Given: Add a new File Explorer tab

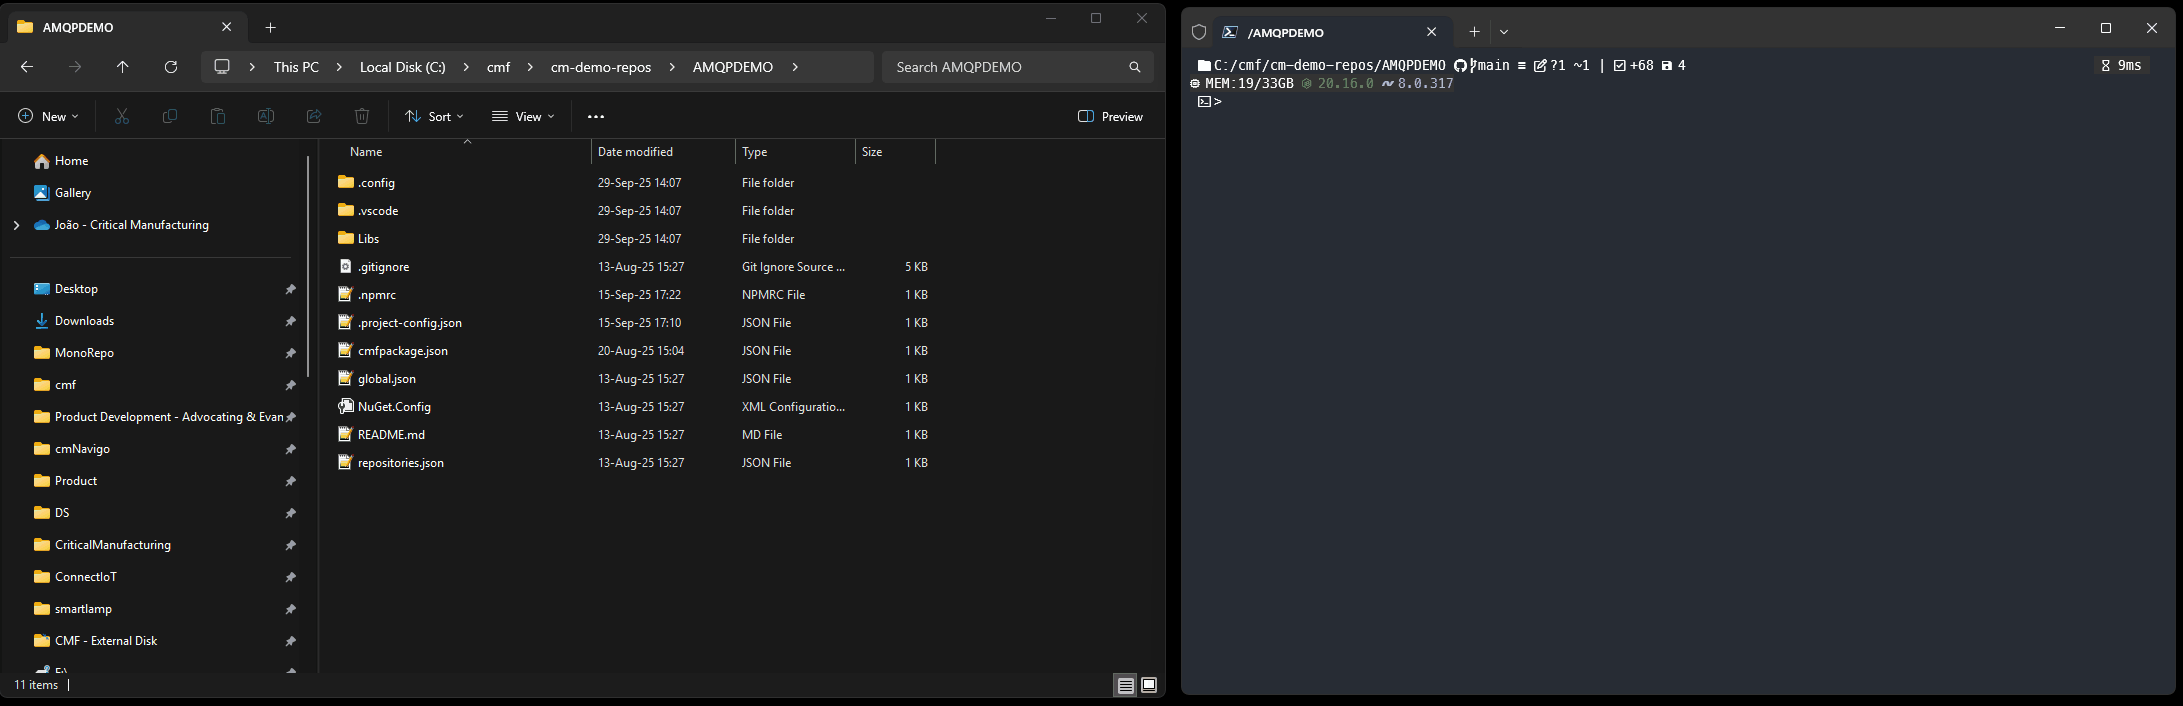Looking at the screenshot, I should [271, 28].
